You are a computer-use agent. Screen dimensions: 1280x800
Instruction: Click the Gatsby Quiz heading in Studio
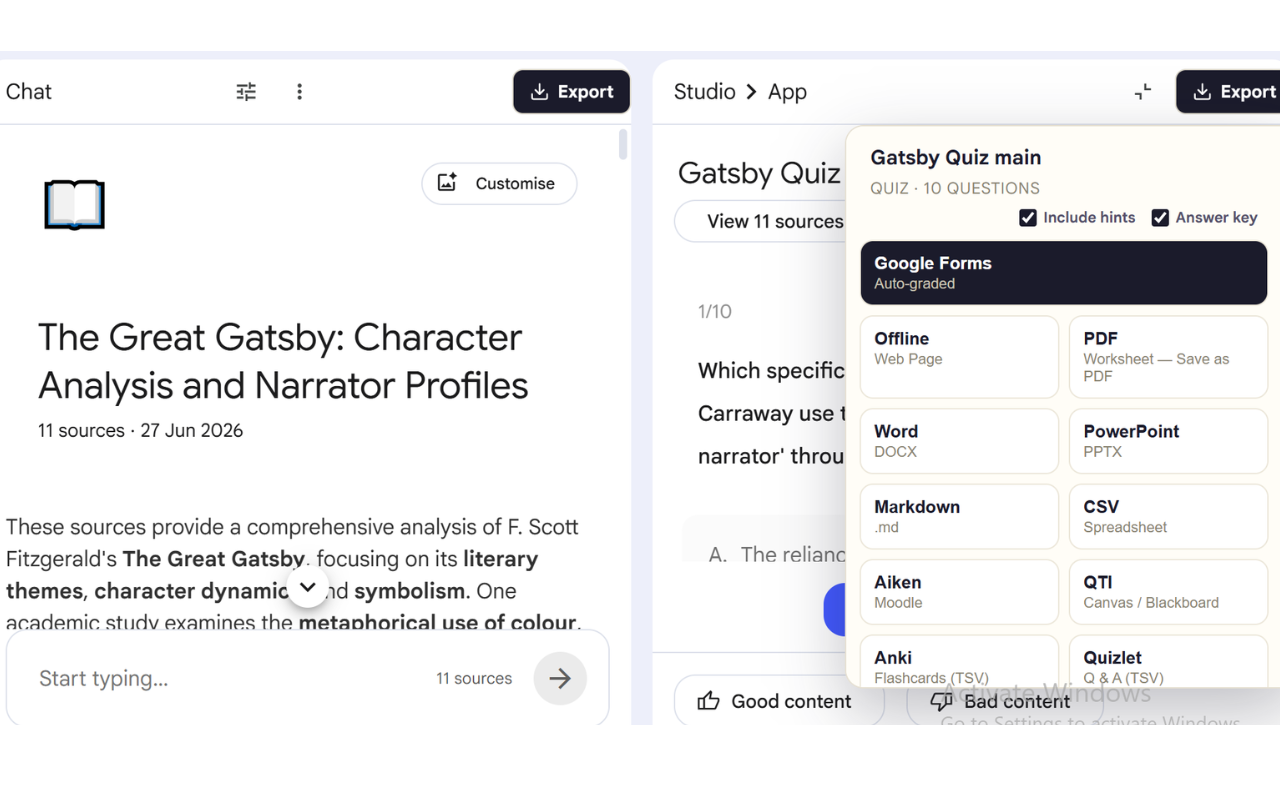pos(759,173)
